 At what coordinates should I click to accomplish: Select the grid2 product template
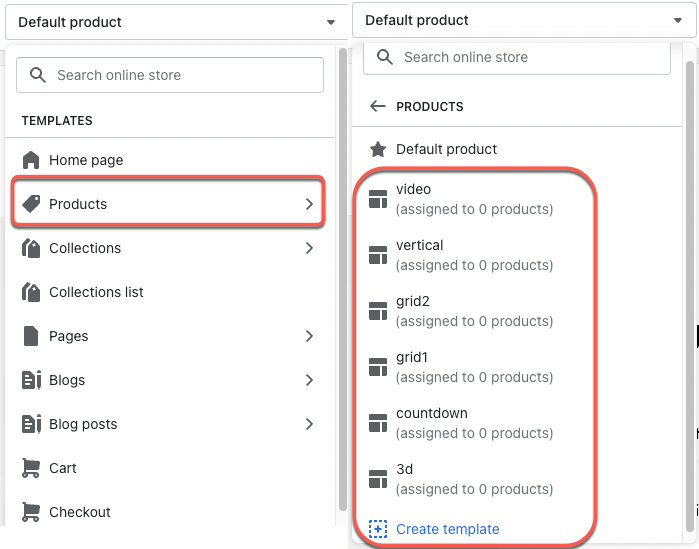[475, 311]
